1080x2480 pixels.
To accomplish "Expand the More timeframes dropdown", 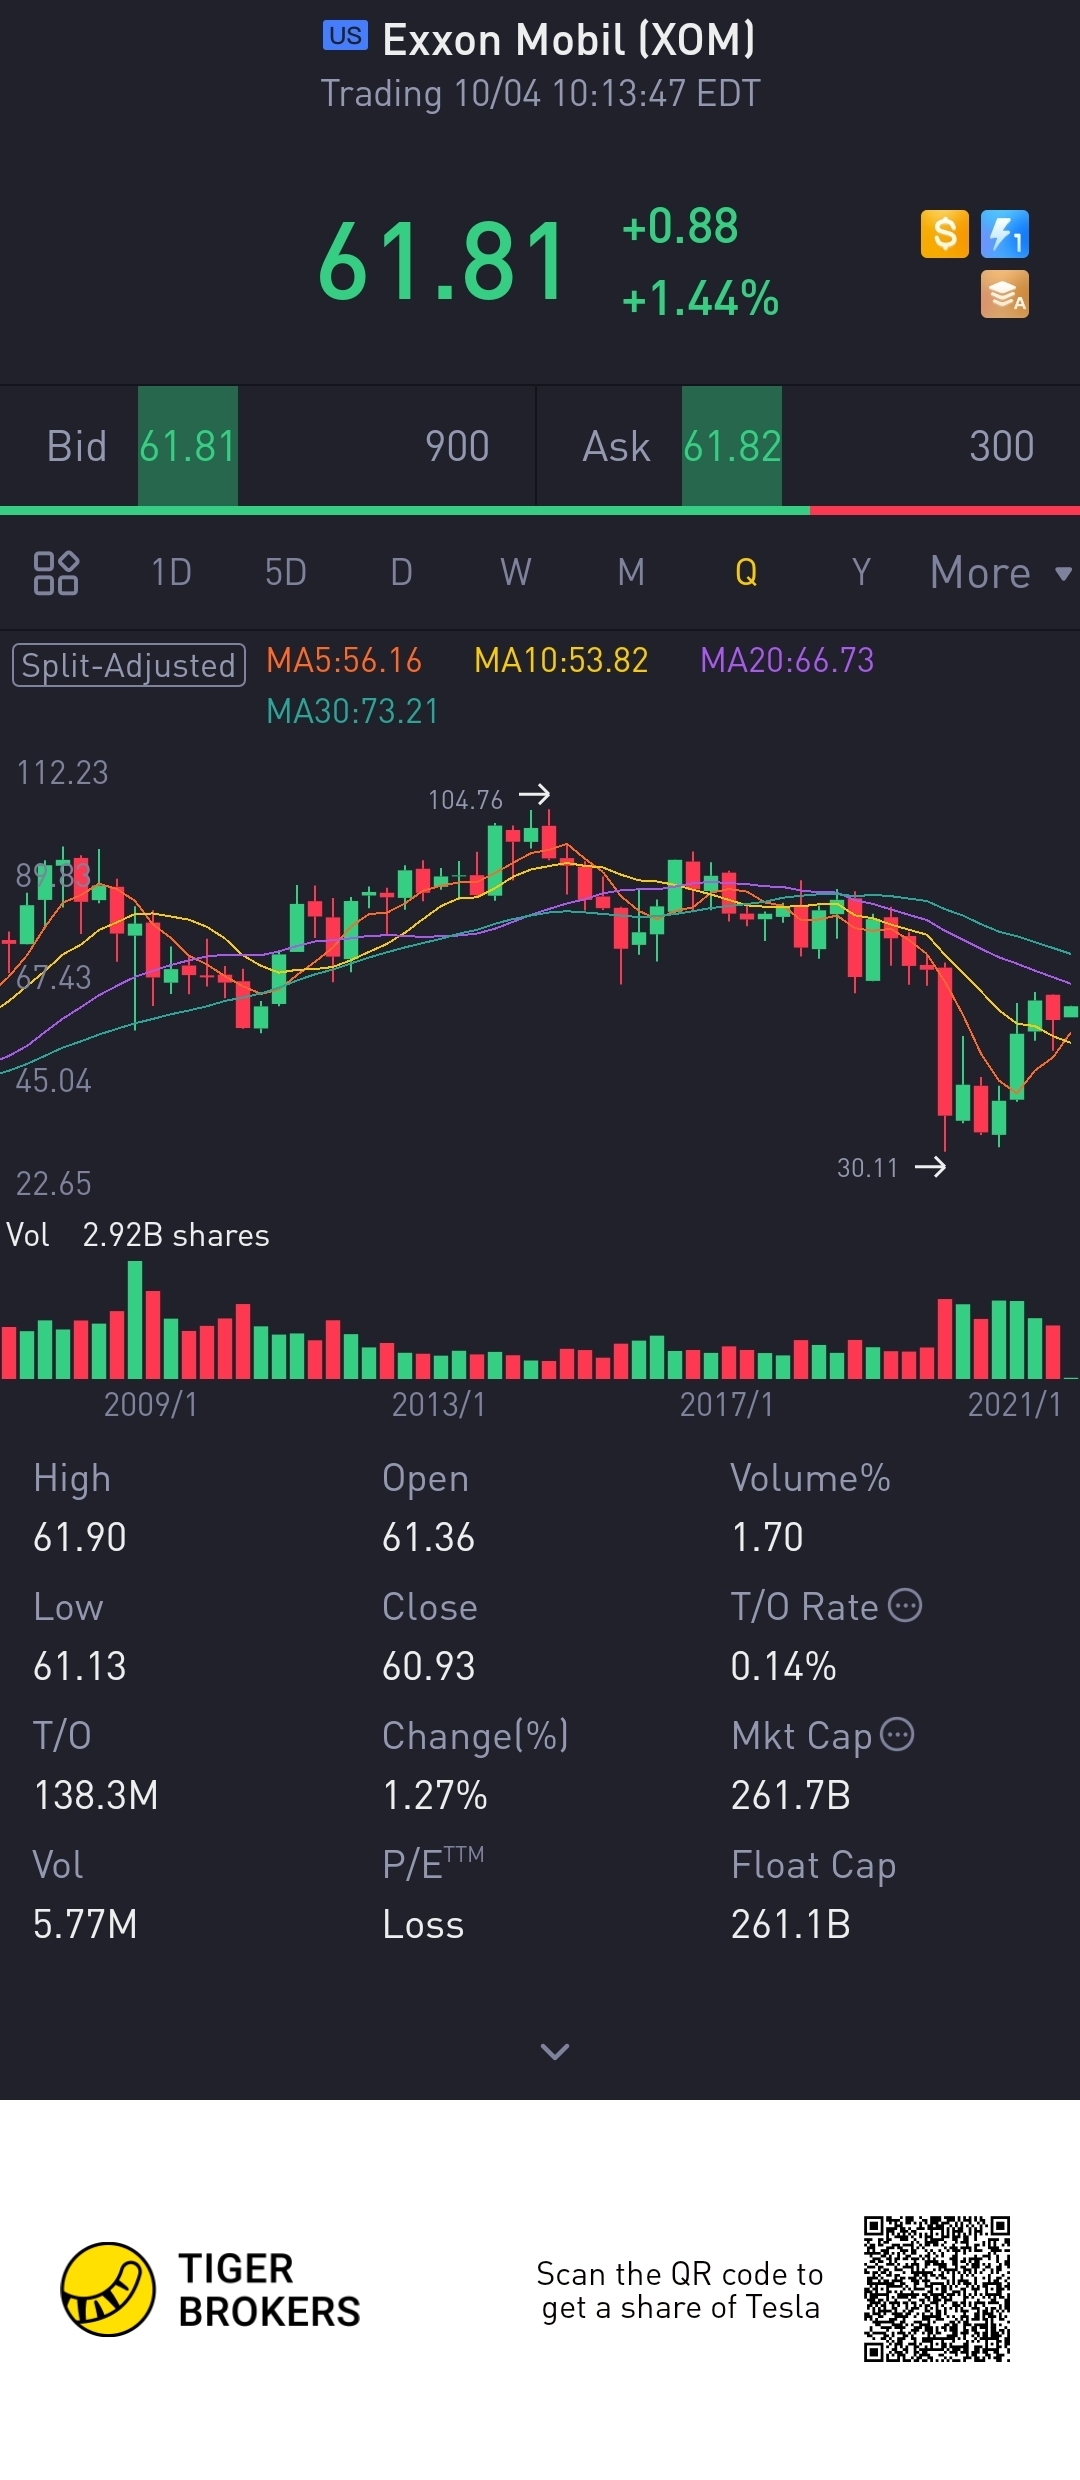I will pos(1000,573).
